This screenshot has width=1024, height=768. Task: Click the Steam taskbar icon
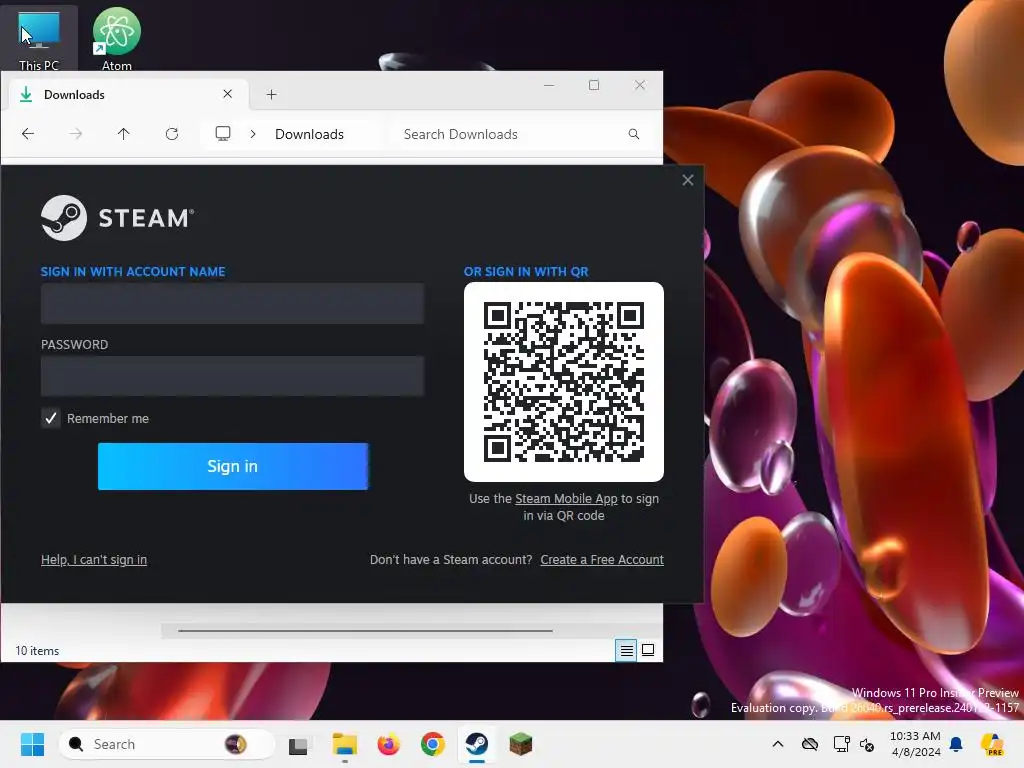pos(477,744)
